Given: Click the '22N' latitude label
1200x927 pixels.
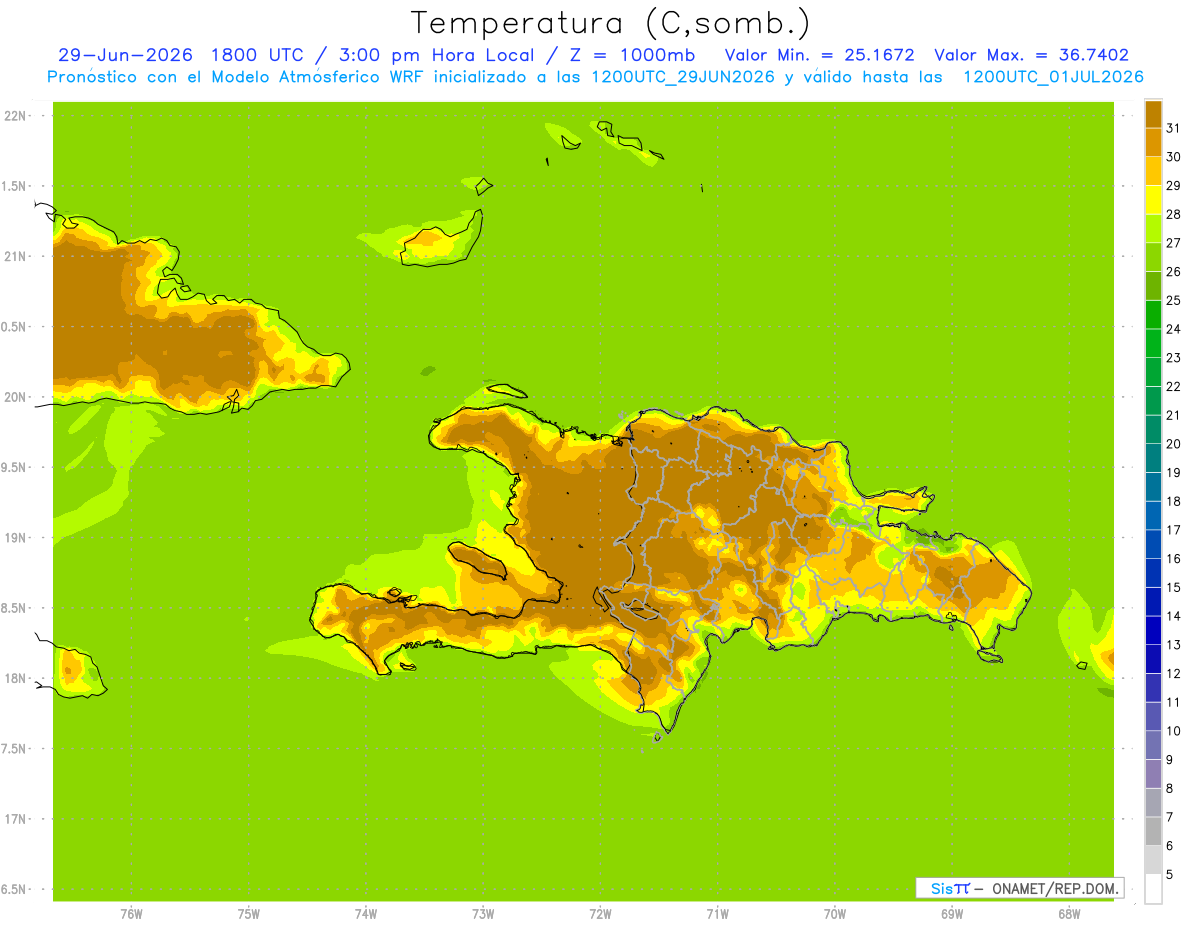Looking at the screenshot, I should point(14,116).
